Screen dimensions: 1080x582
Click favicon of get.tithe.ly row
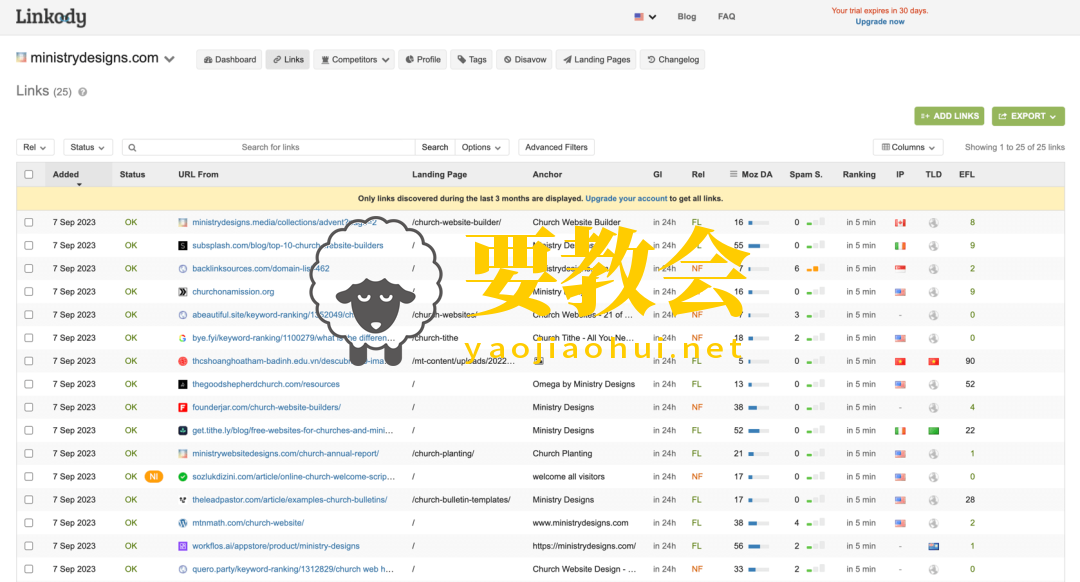183,430
